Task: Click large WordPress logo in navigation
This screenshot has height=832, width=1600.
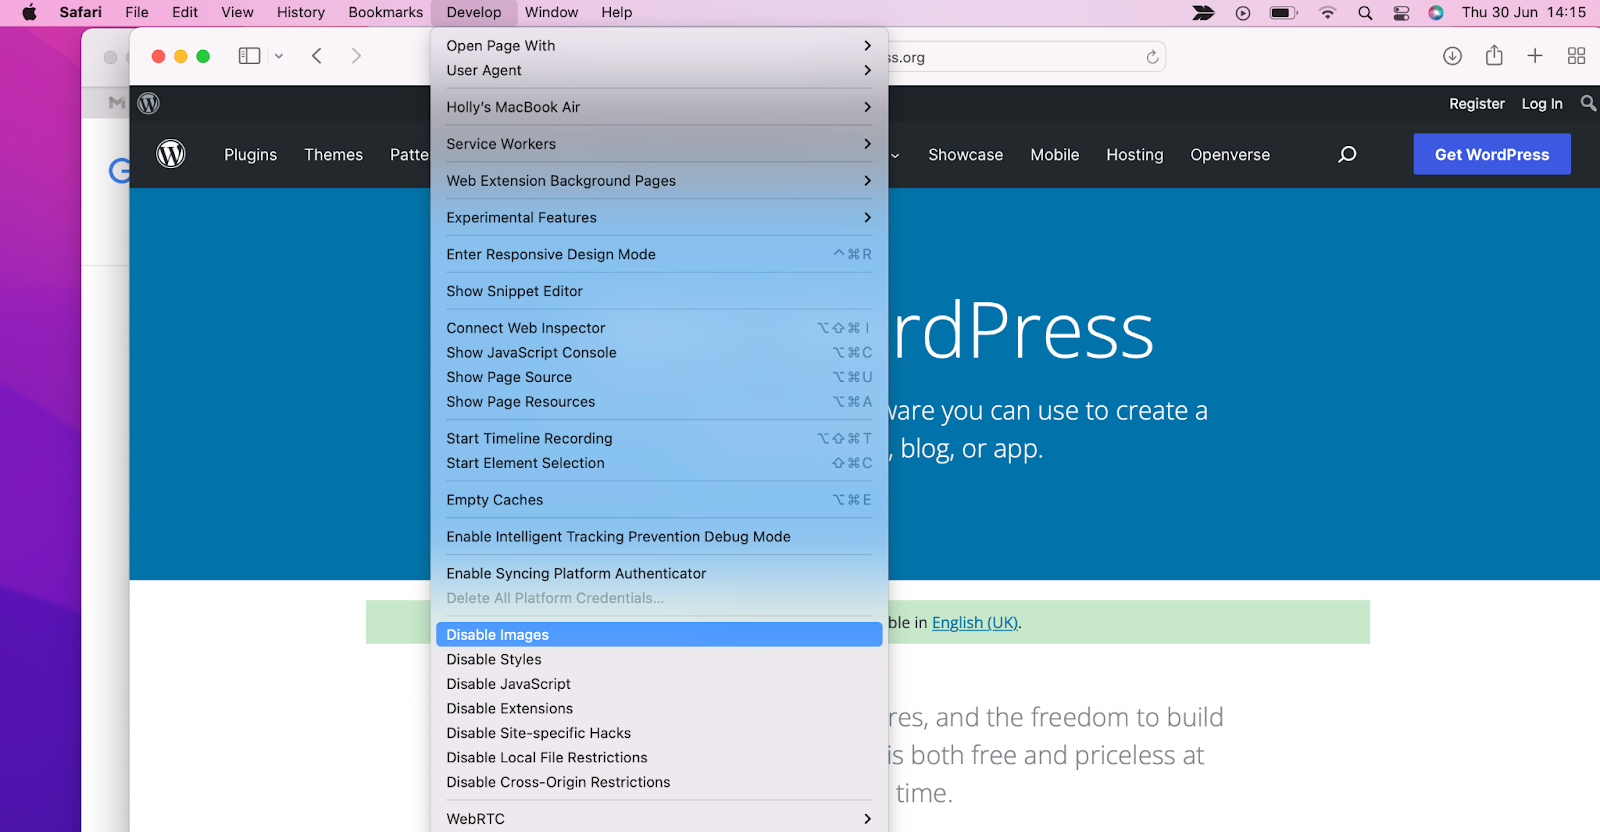Action: tap(171, 154)
